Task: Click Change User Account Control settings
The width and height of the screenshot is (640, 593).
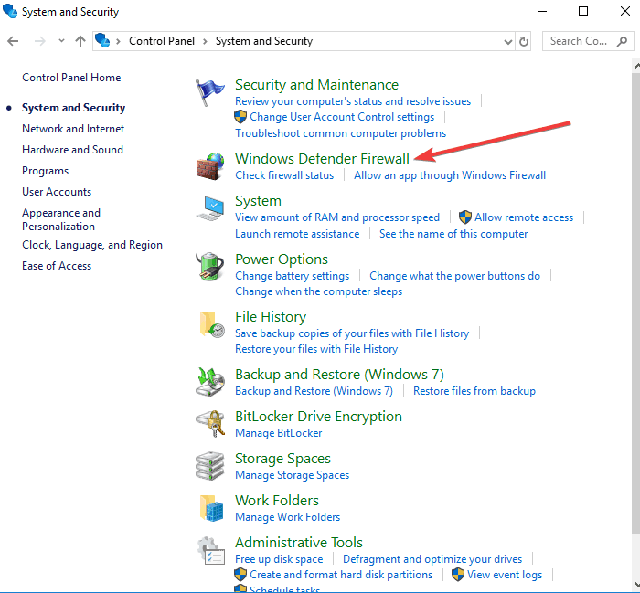Action: point(342,117)
